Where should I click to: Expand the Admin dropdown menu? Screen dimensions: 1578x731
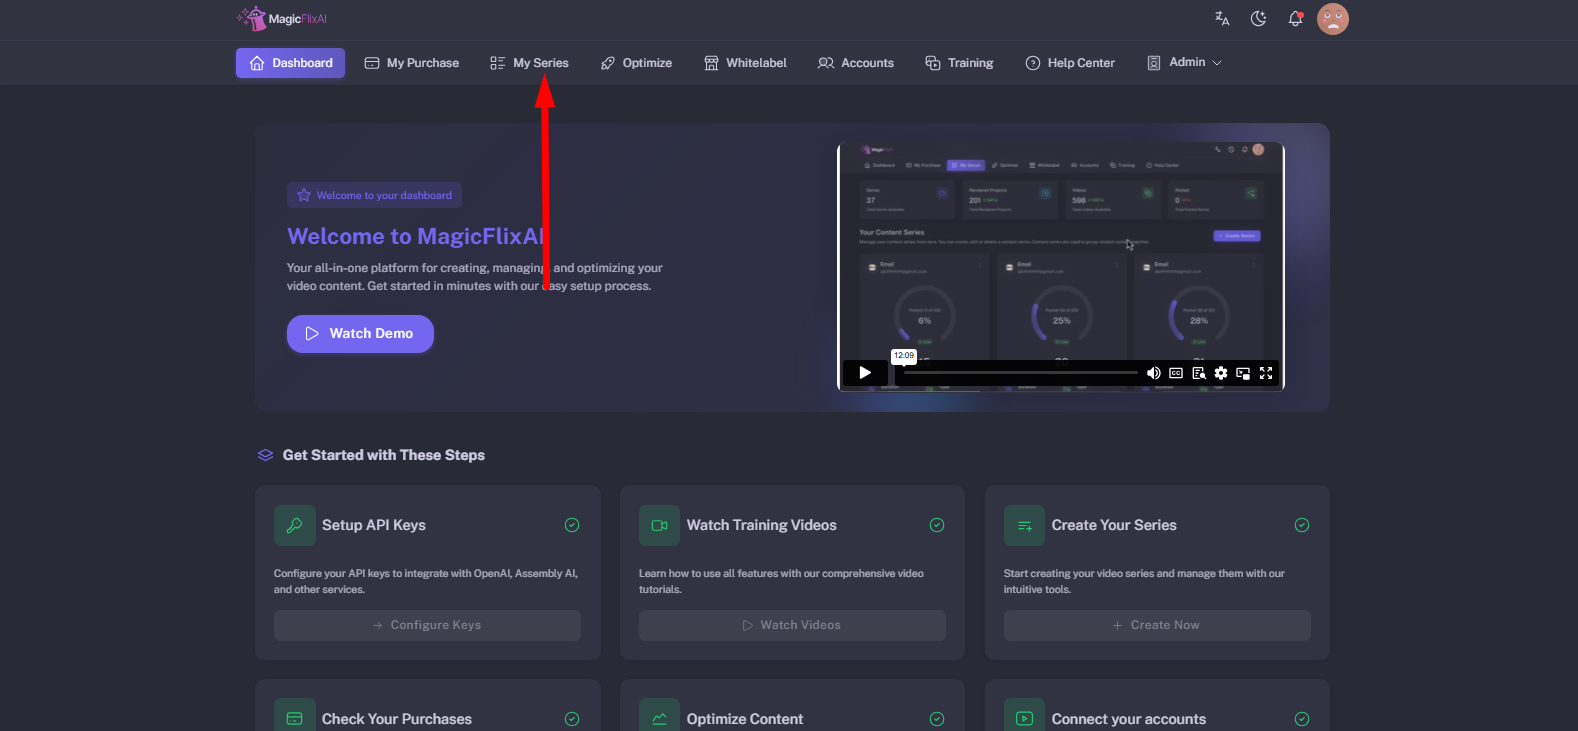coord(1184,62)
